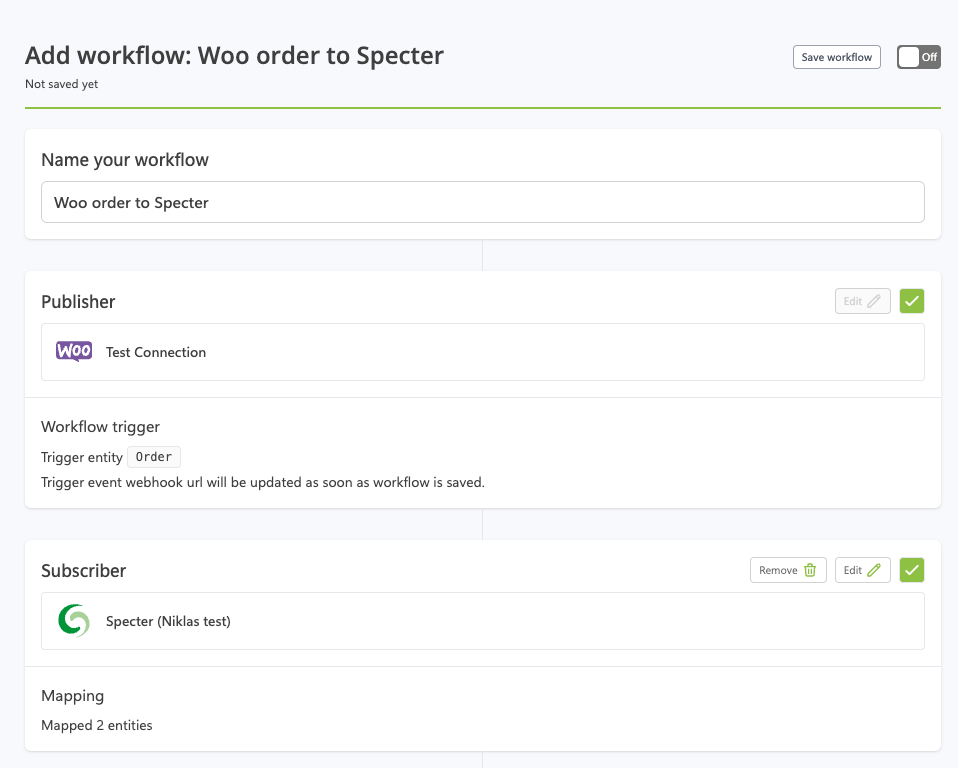The image size is (958, 768).
Task: Toggle the green checkmark in the Subscriber section
Action: coord(912,570)
